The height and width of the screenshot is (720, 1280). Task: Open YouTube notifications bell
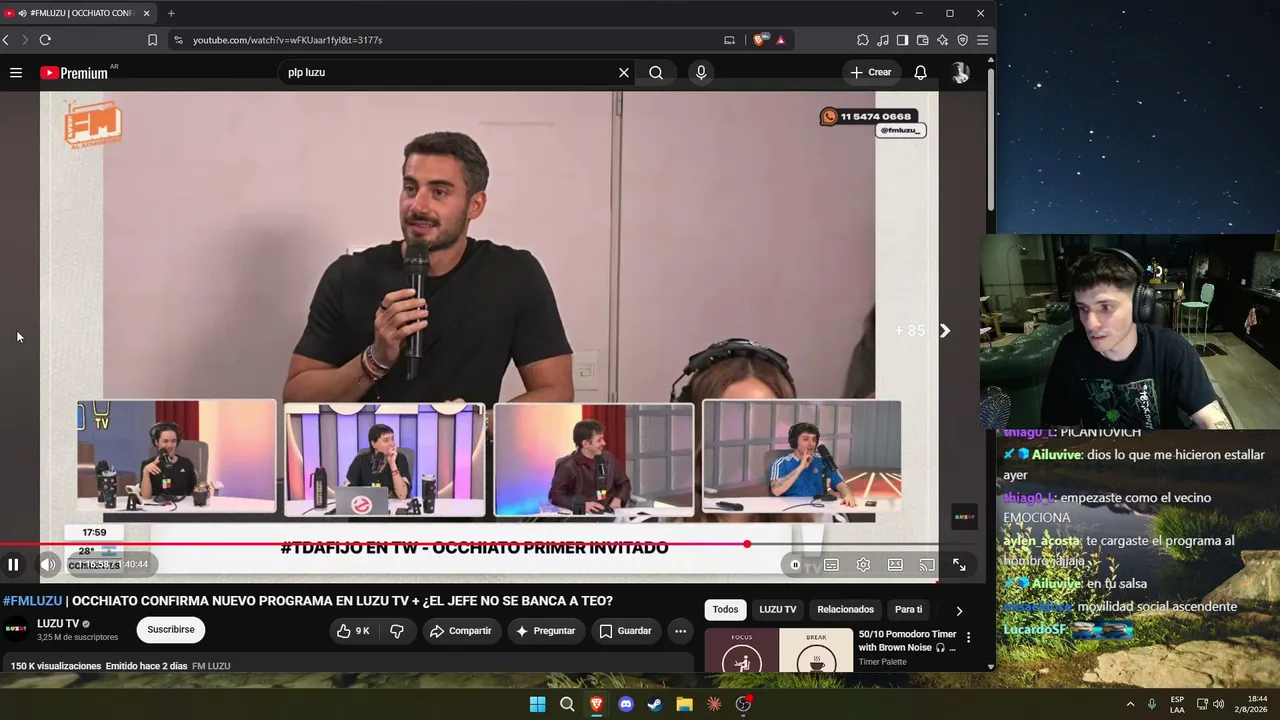pyautogui.click(x=921, y=72)
